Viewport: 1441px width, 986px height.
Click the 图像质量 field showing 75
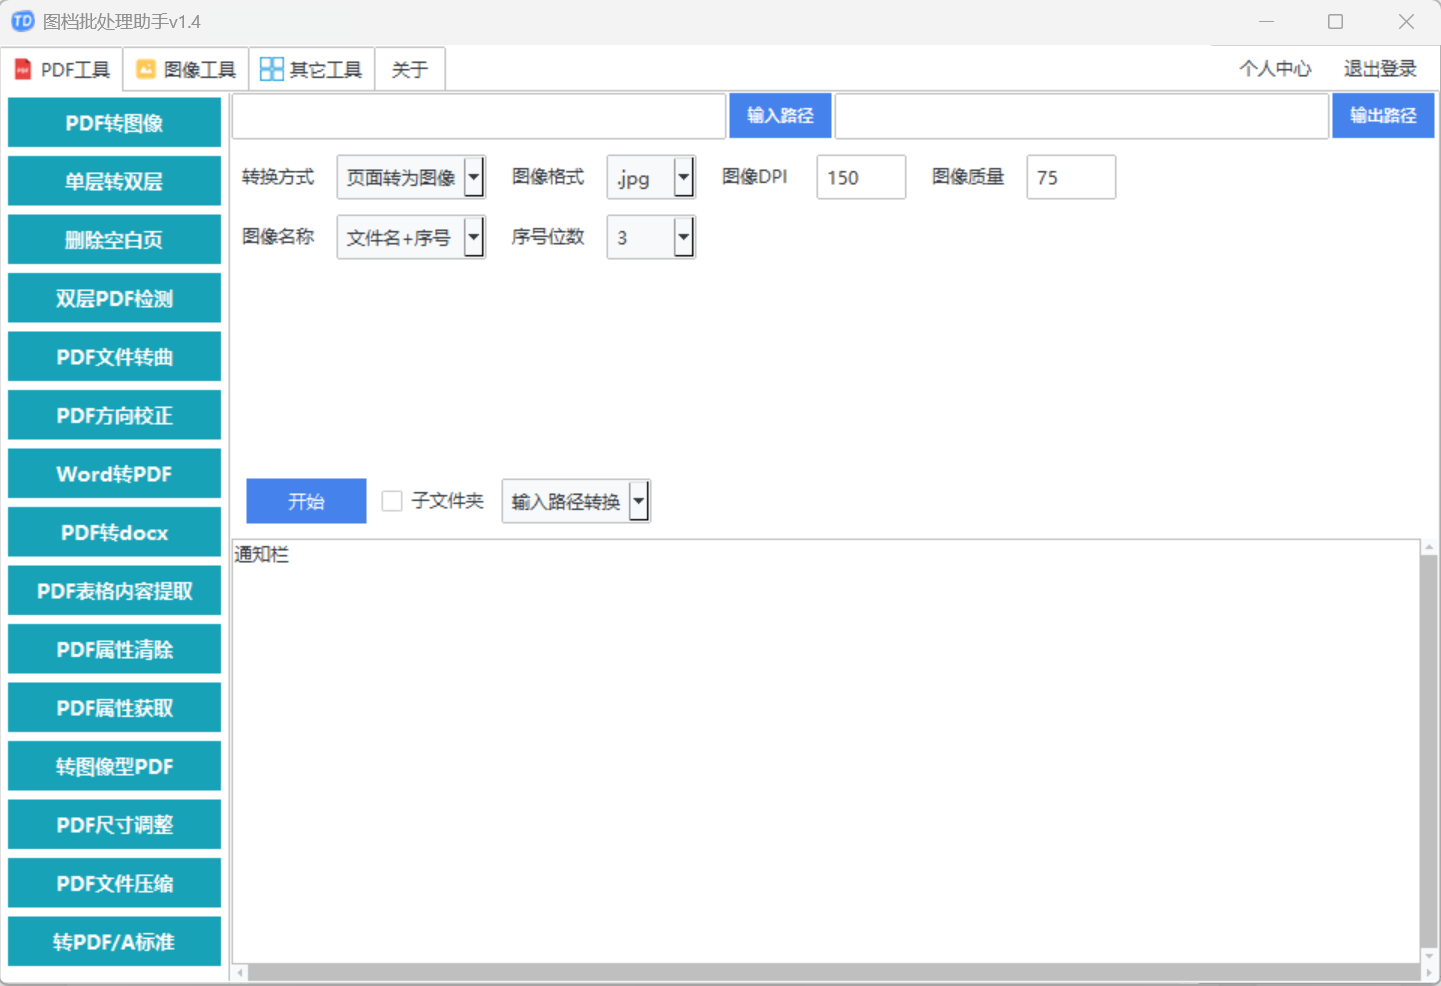tap(1071, 177)
